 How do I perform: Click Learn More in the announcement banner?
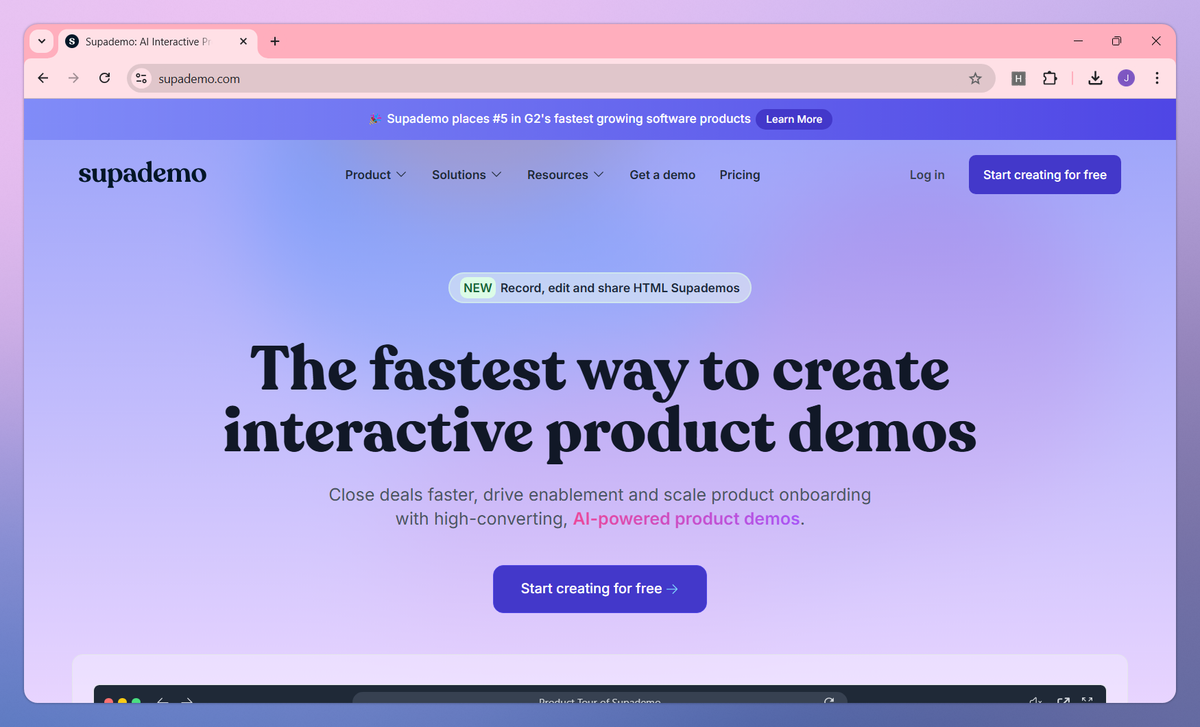click(794, 119)
